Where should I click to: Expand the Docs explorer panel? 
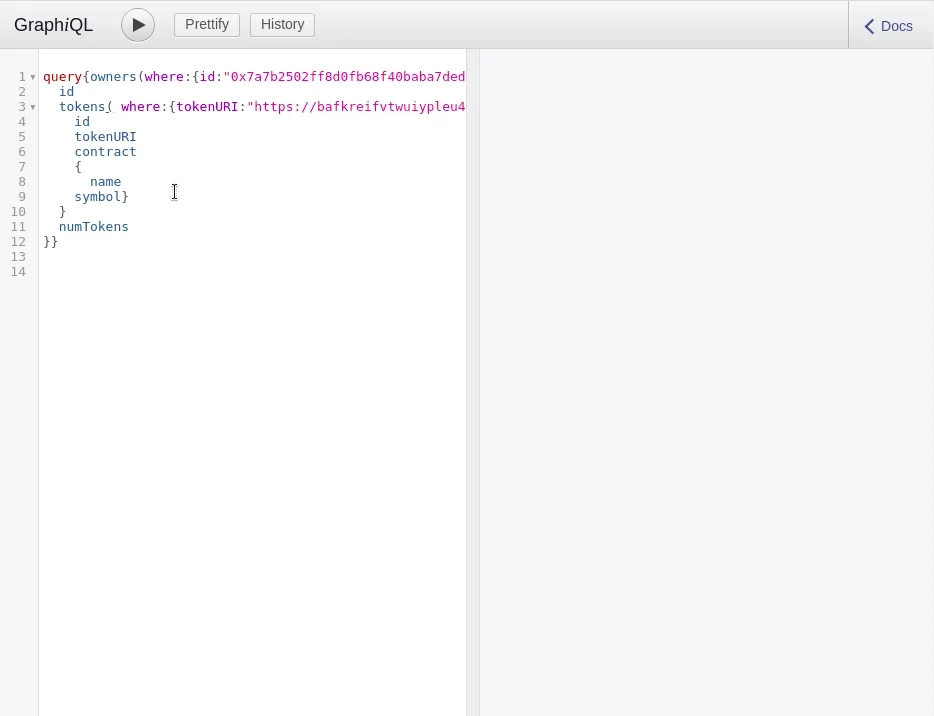(889, 26)
